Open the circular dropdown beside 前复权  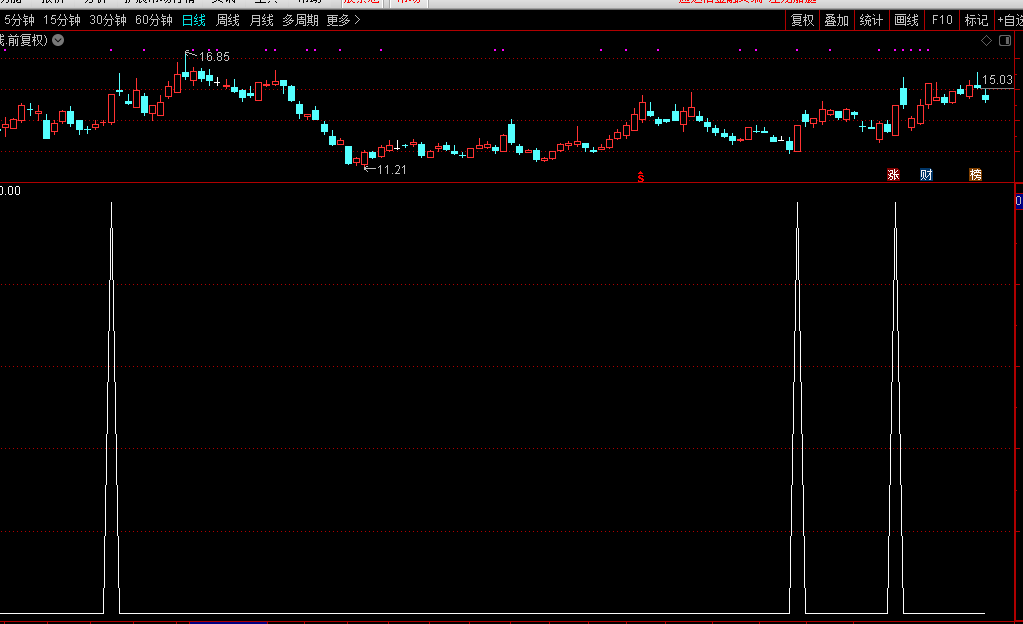tap(58, 40)
